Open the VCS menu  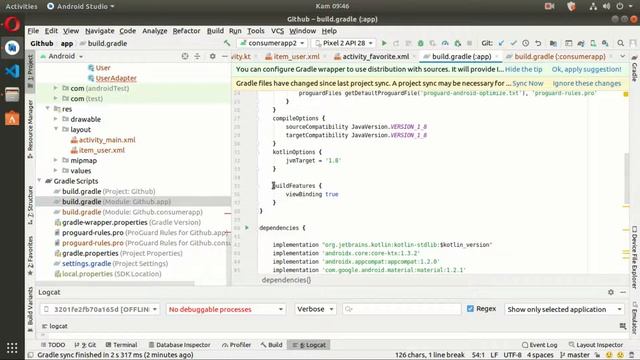(277, 31)
